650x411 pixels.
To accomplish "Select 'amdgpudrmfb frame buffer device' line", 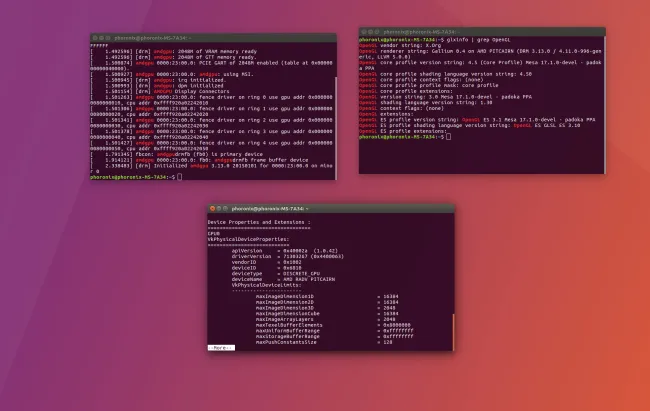I will [199, 160].
